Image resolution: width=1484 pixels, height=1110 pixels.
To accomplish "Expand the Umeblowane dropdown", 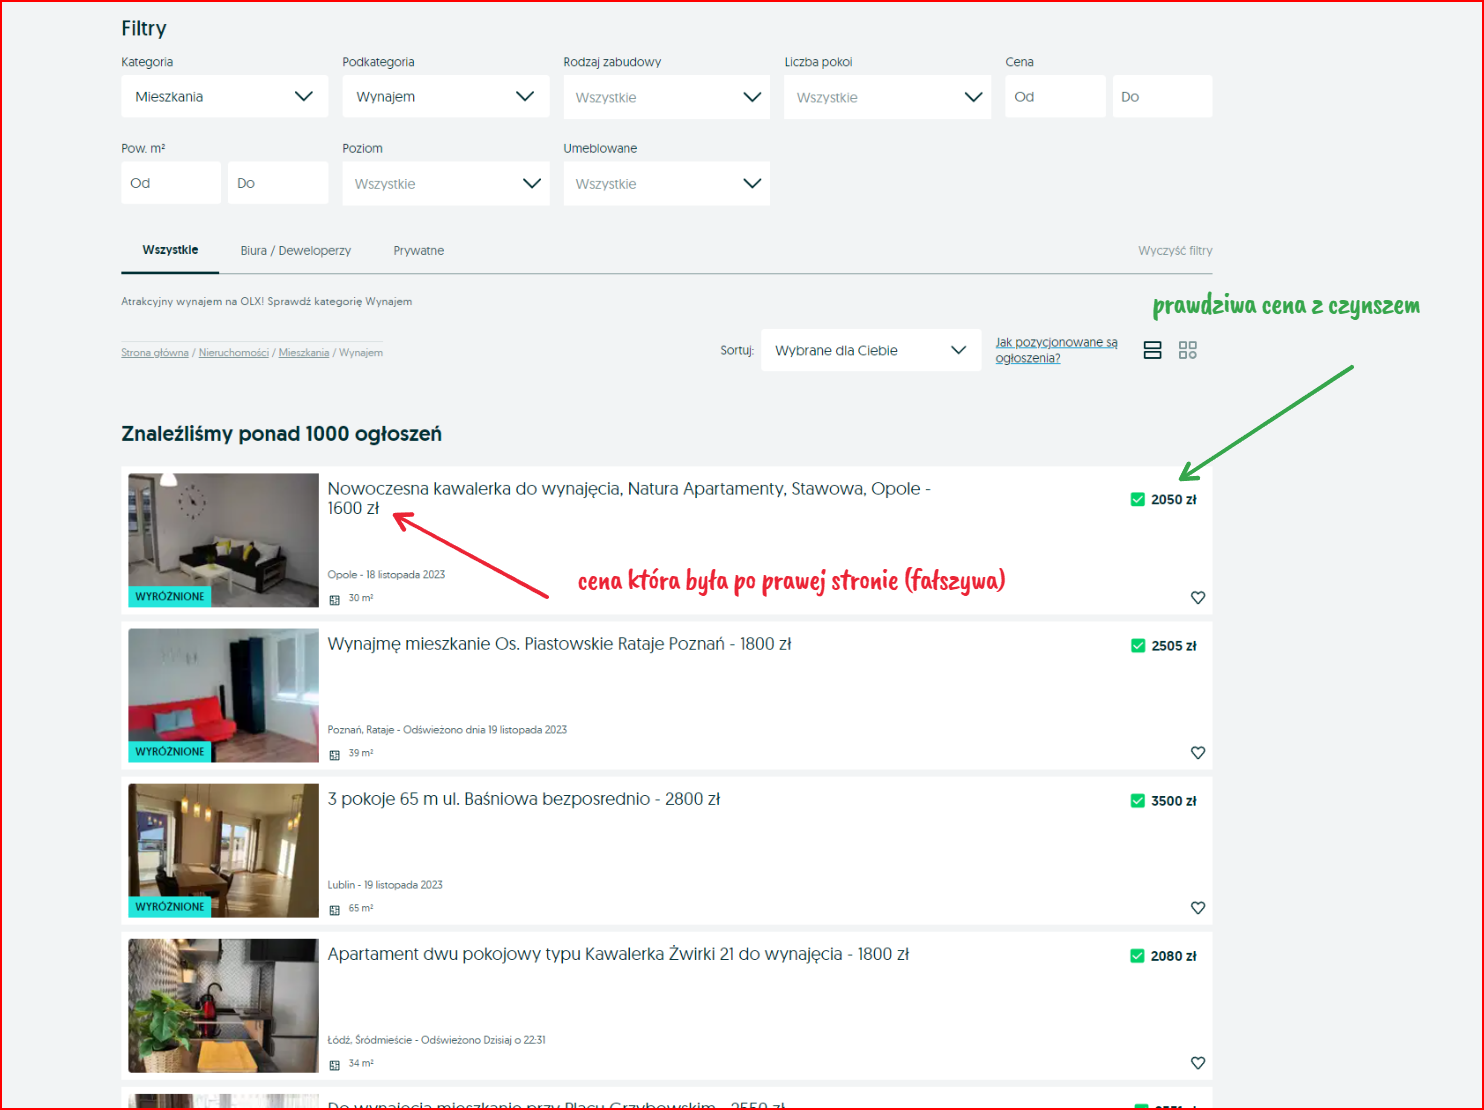I will click(667, 183).
